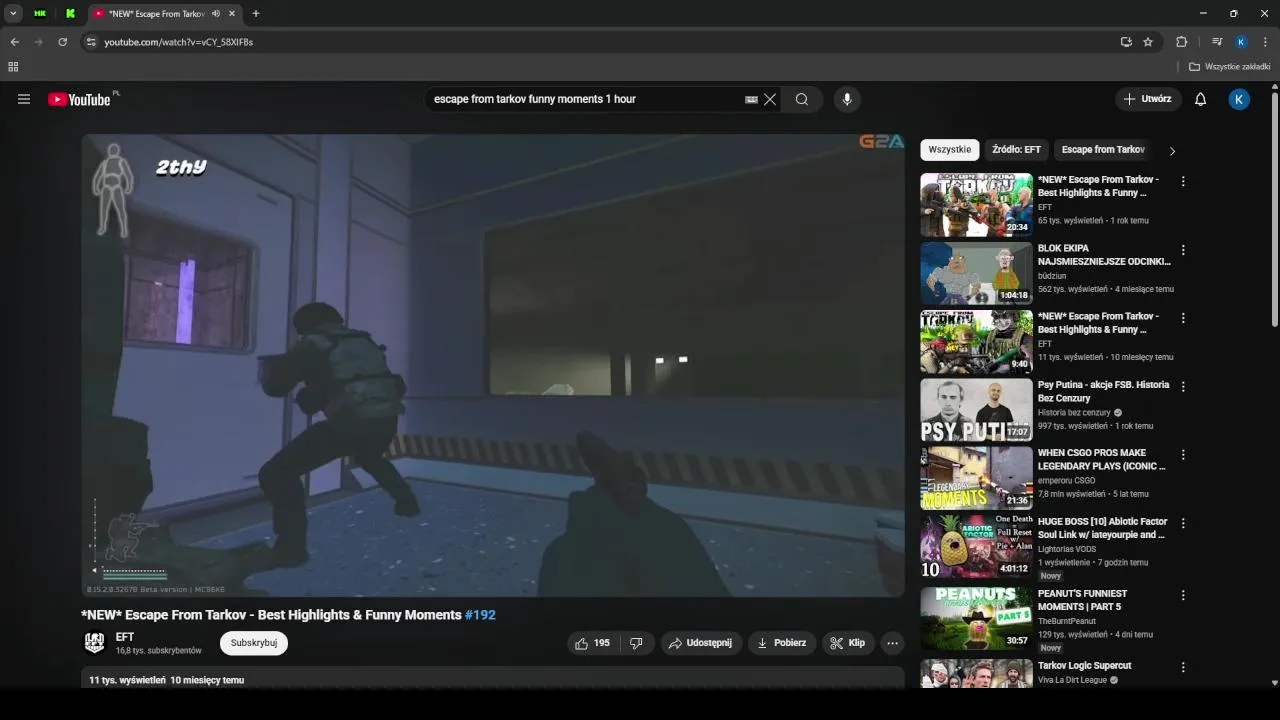This screenshot has width=1280, height=720.
Task: Click the video player to pause playback
Action: (493, 366)
